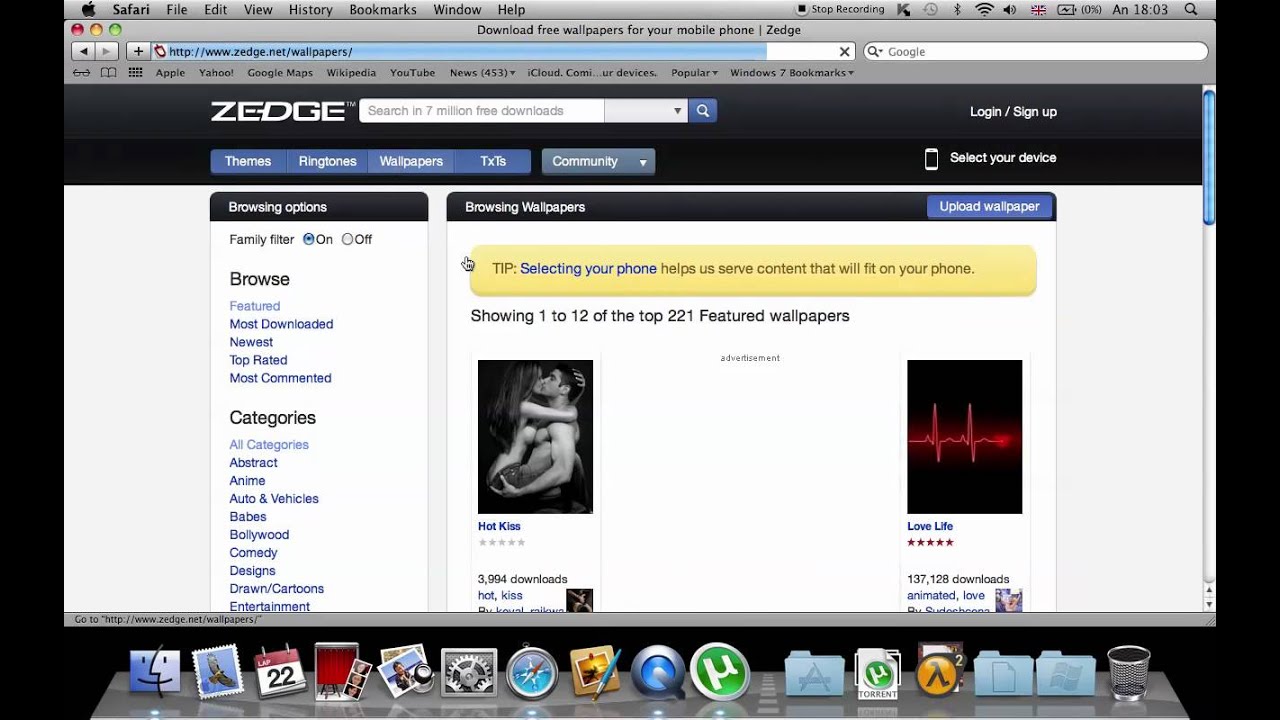
Task: Add bookmark with the plus button
Action: (138, 51)
